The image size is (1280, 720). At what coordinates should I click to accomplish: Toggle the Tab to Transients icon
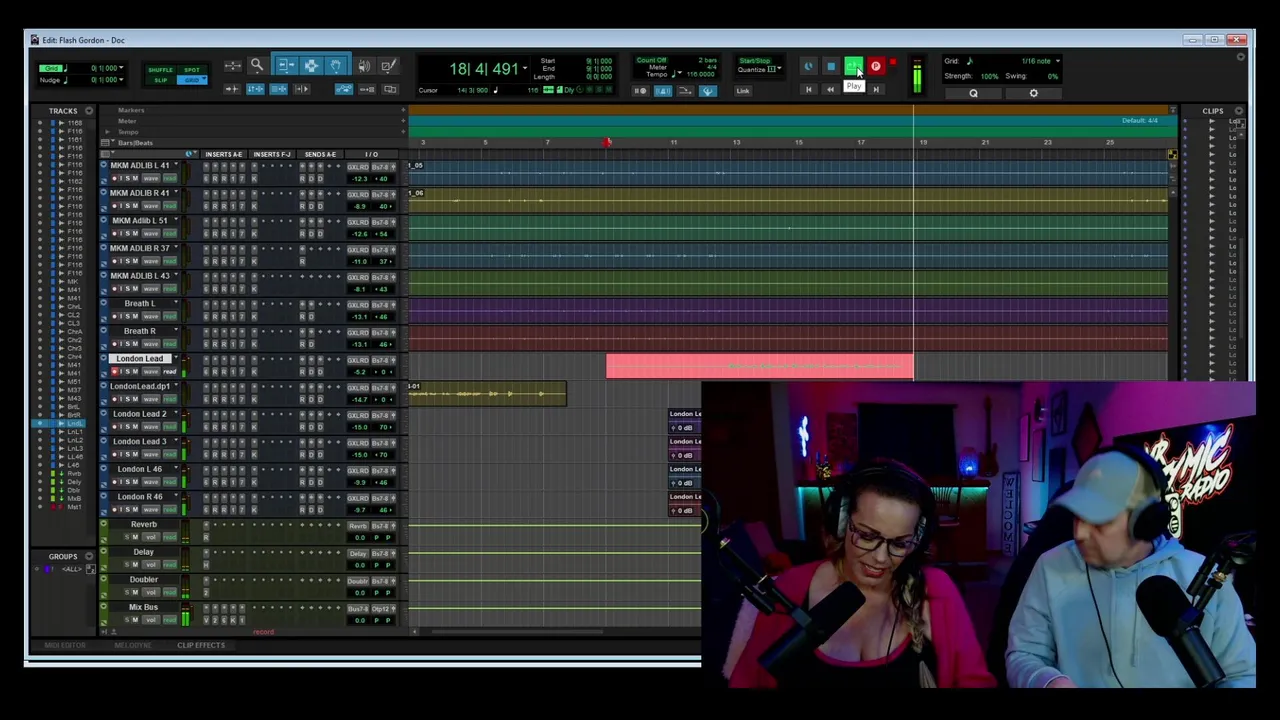[x=231, y=90]
